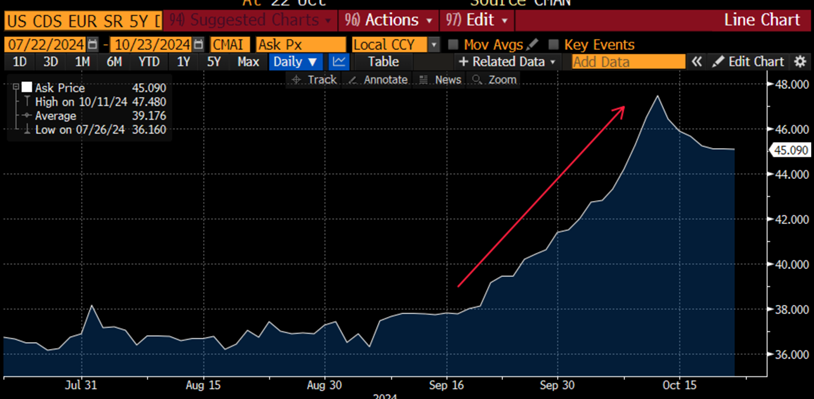Image resolution: width=814 pixels, height=399 pixels.
Task: Click the start date 07/22/2024 field
Action: (x=46, y=45)
